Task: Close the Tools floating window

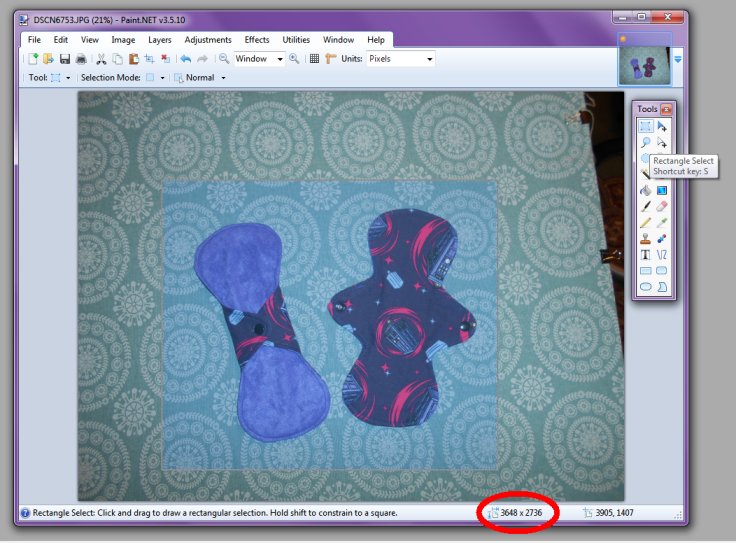Action: coord(667,109)
